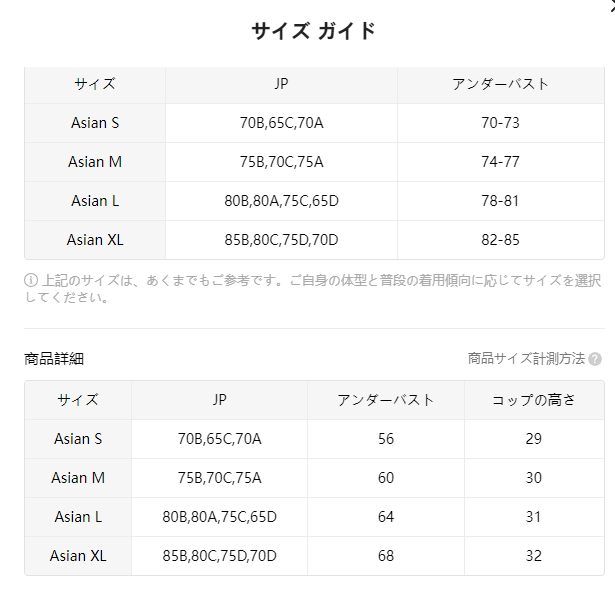Image resolution: width=615 pixels, height=597 pixels.
Task: Click the underbust value 56
Action: click(386, 439)
